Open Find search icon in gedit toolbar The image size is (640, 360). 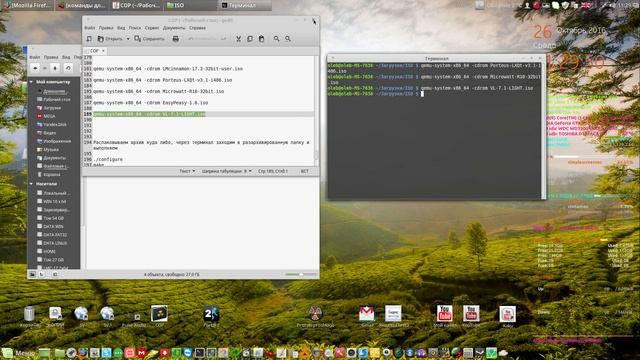pyautogui.click(x=276, y=39)
